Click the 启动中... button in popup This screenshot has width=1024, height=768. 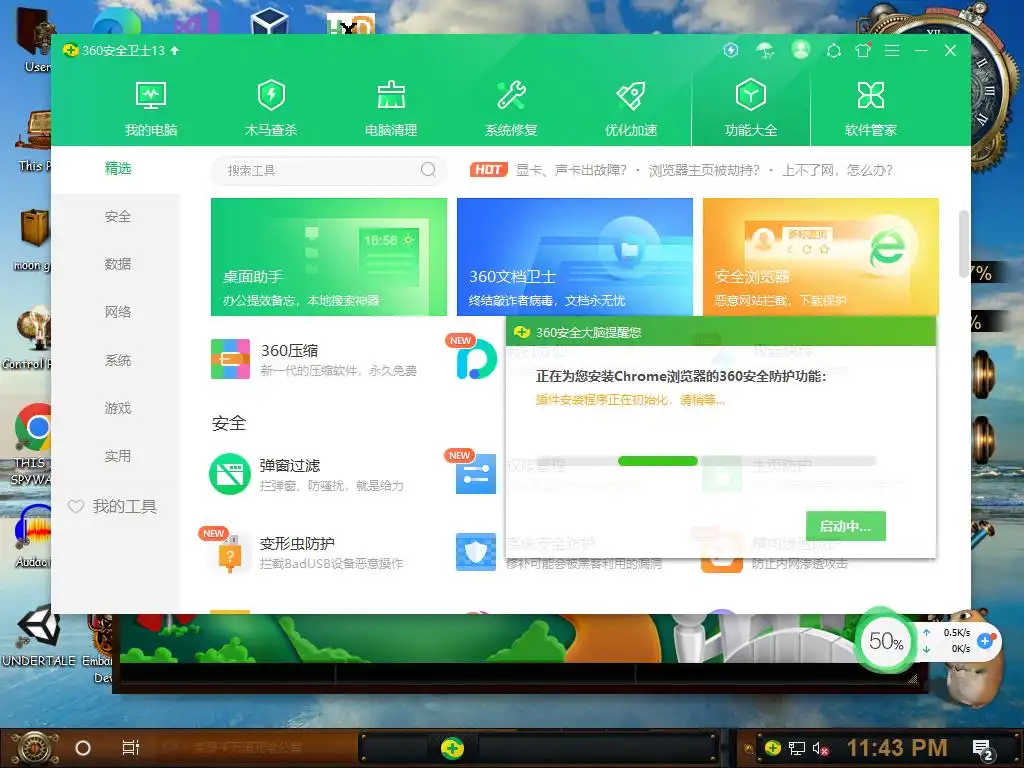[x=846, y=526]
